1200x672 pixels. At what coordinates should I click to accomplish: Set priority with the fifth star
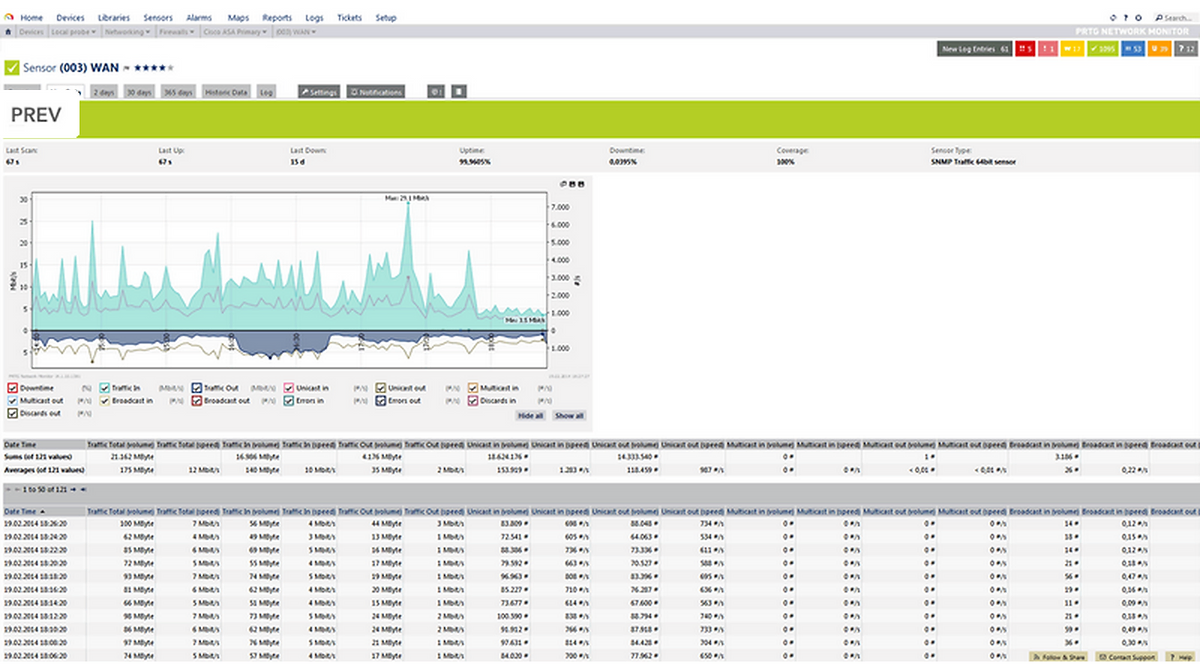click(x=171, y=68)
